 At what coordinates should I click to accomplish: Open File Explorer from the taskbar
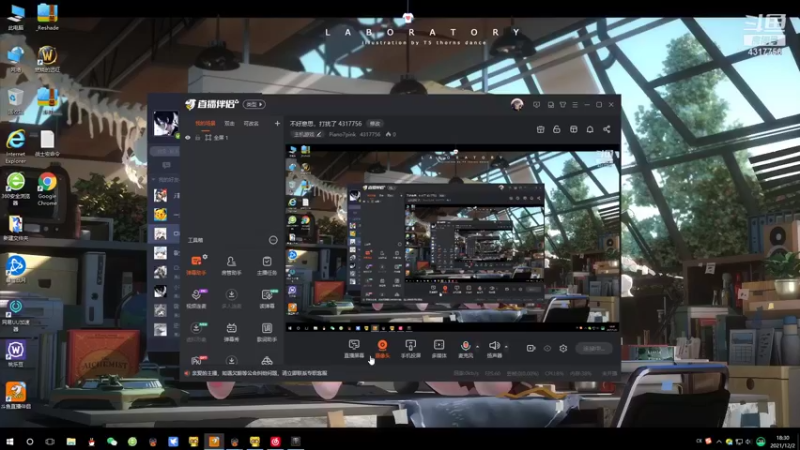[71, 441]
